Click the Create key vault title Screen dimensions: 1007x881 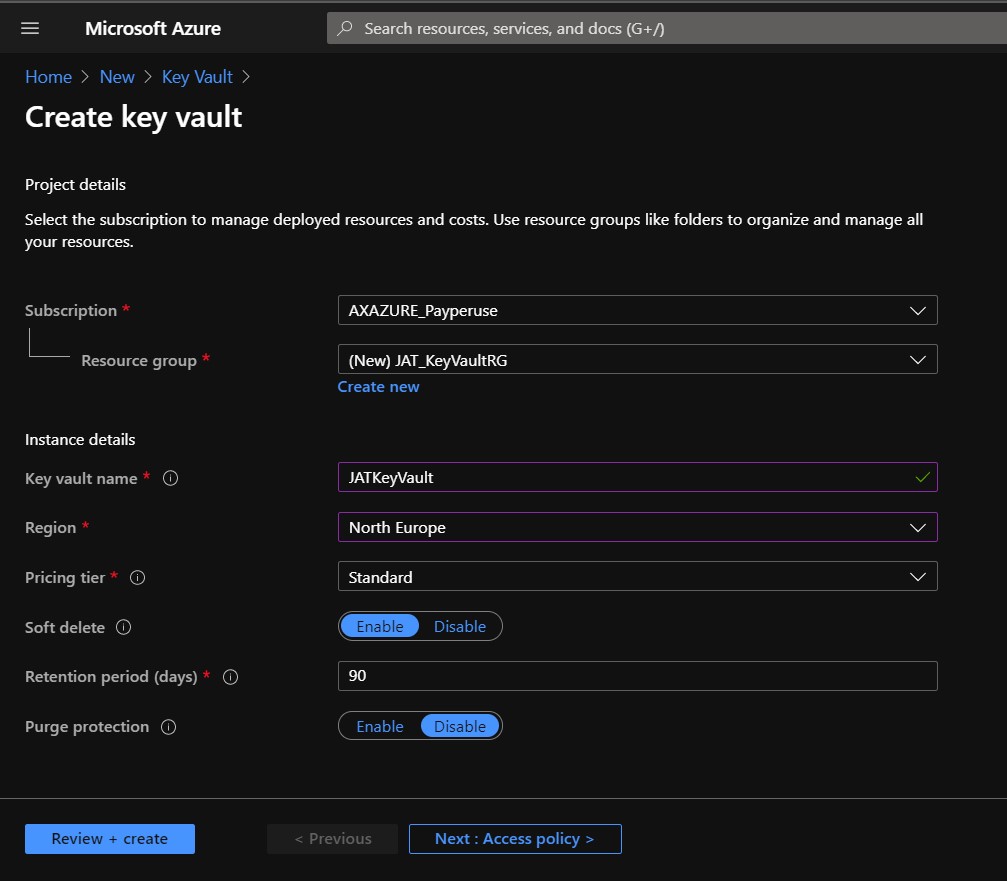[x=134, y=118]
